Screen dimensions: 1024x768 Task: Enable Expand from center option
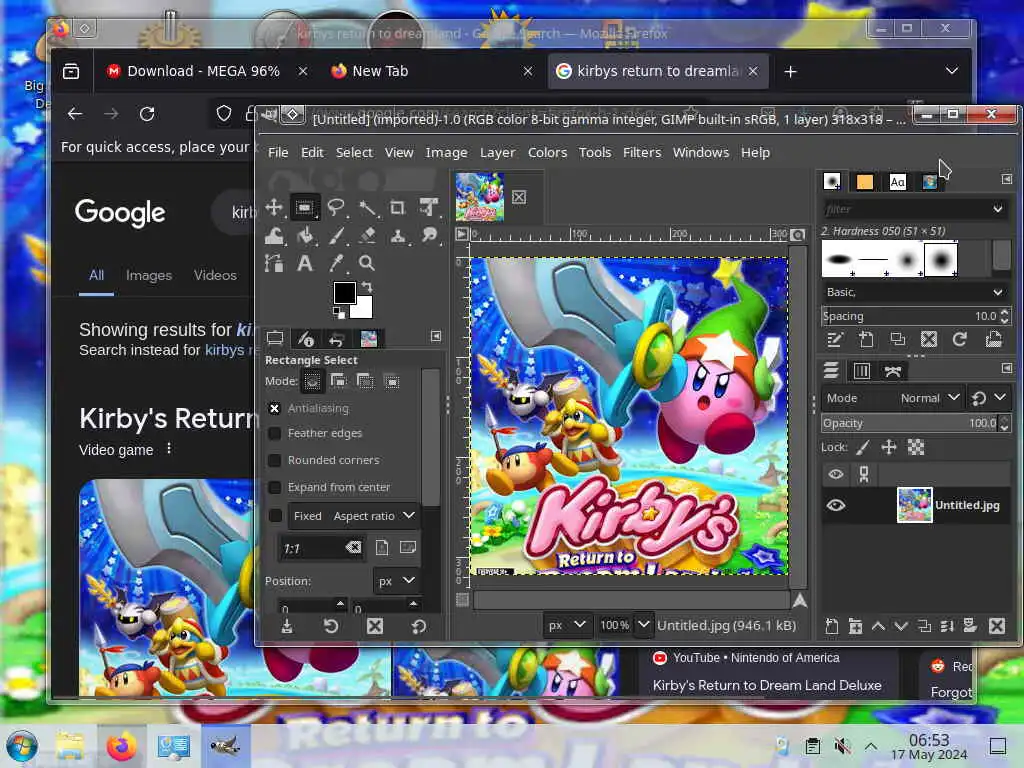click(x=274, y=487)
